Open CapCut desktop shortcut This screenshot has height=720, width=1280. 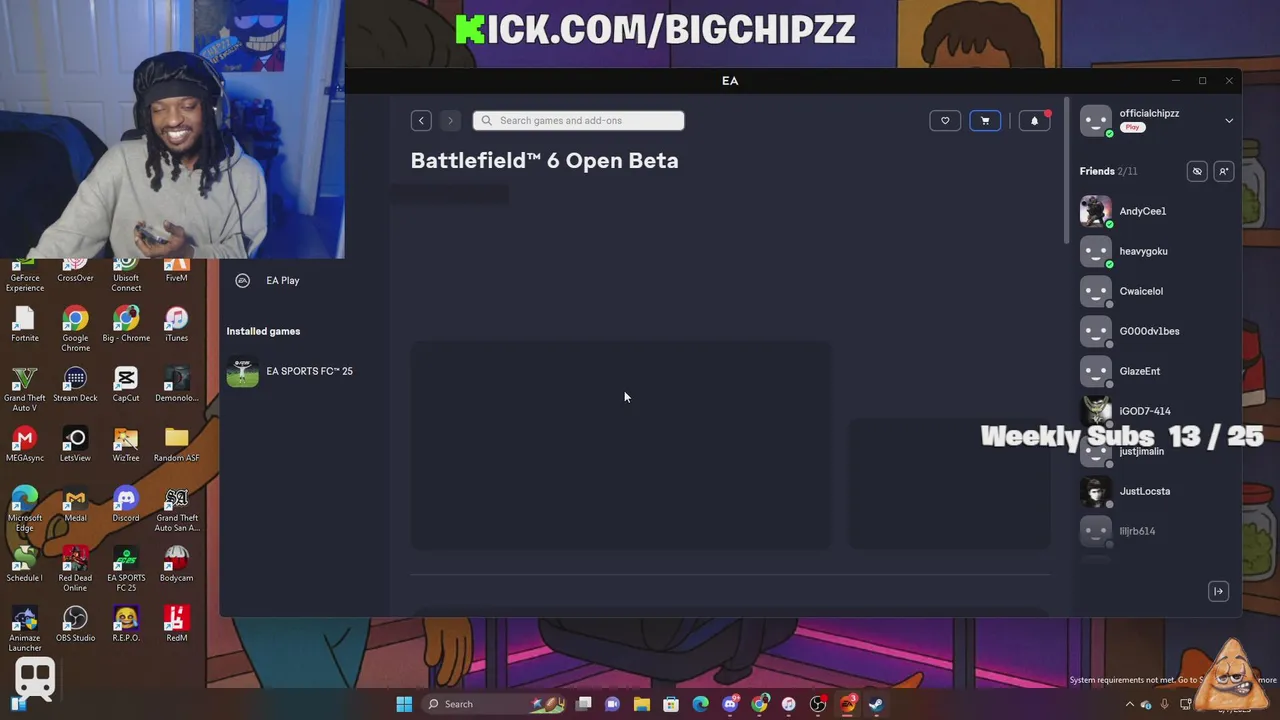click(126, 384)
